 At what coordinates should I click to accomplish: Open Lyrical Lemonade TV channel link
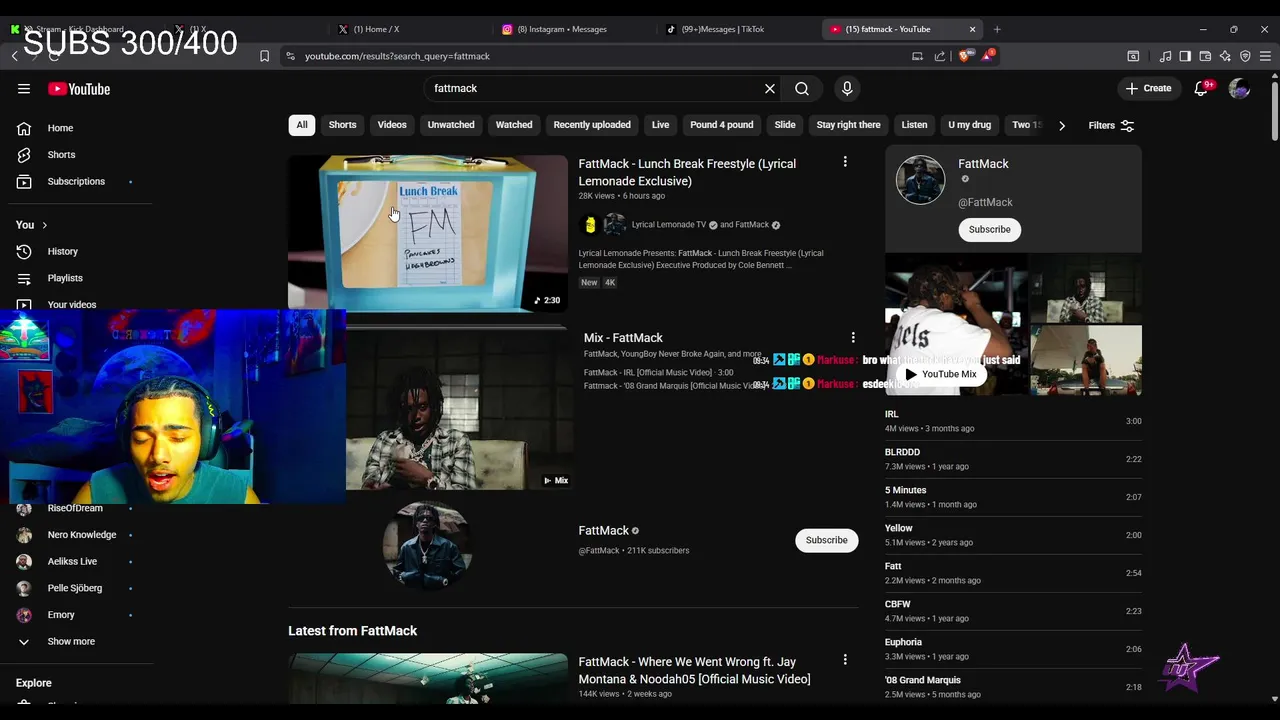668,225
